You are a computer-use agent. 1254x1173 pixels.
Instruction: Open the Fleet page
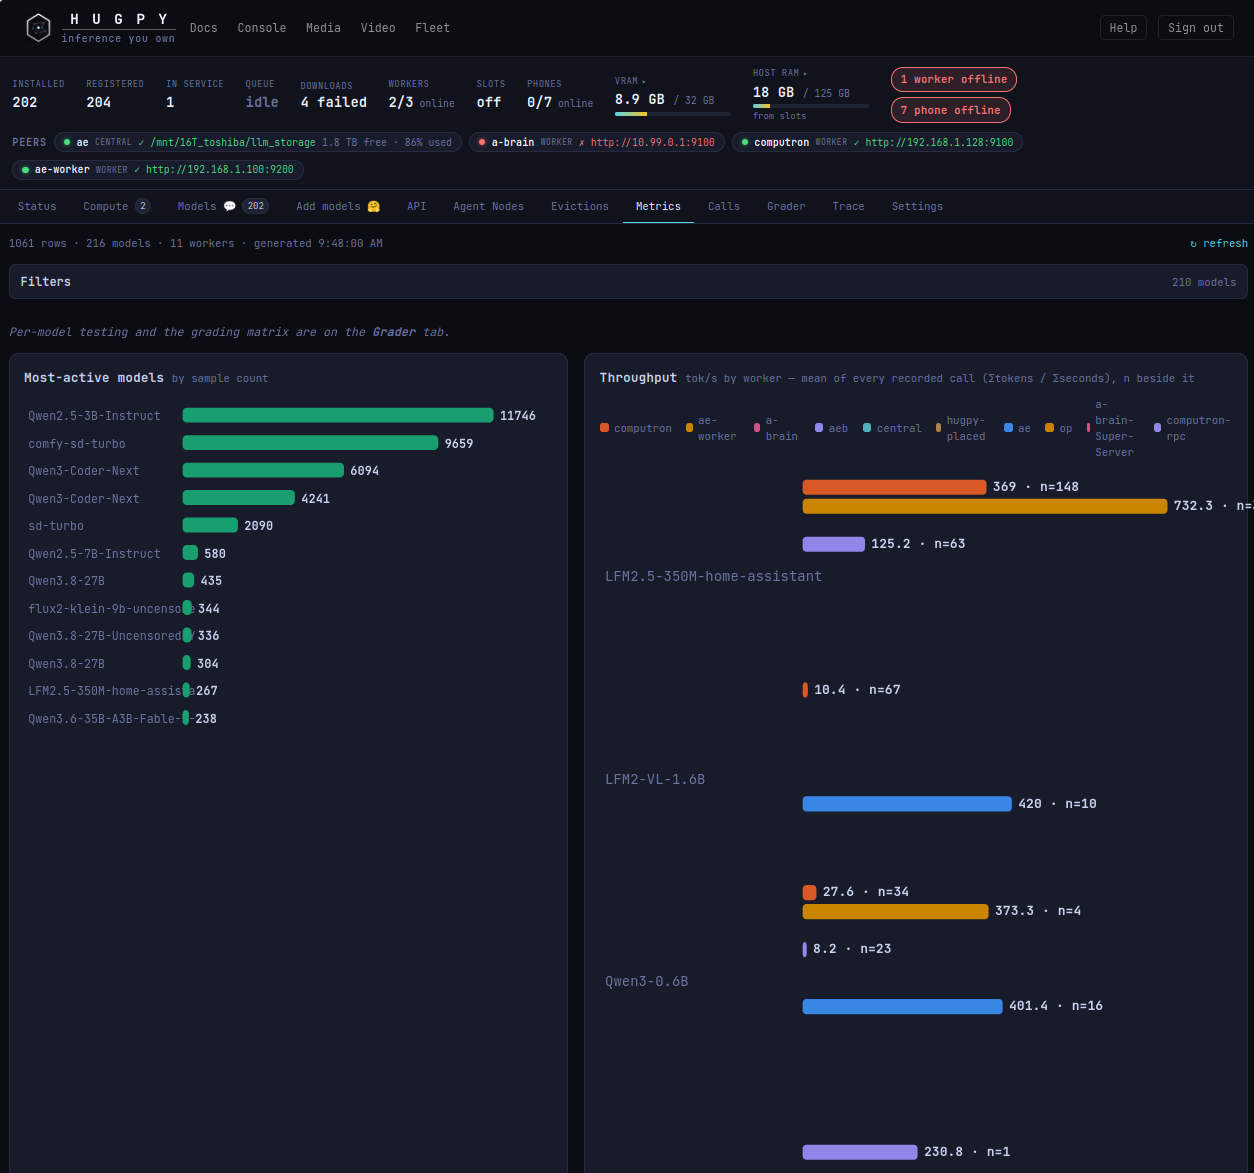(432, 28)
